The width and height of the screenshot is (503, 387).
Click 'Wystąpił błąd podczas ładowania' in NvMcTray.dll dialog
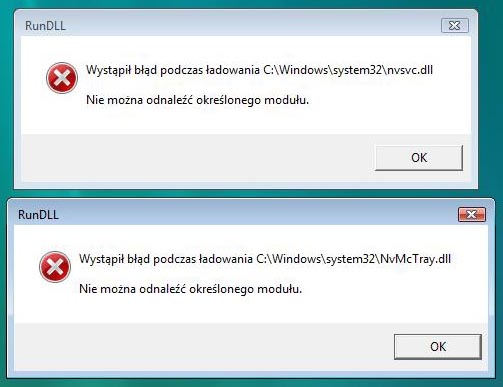pos(166,259)
